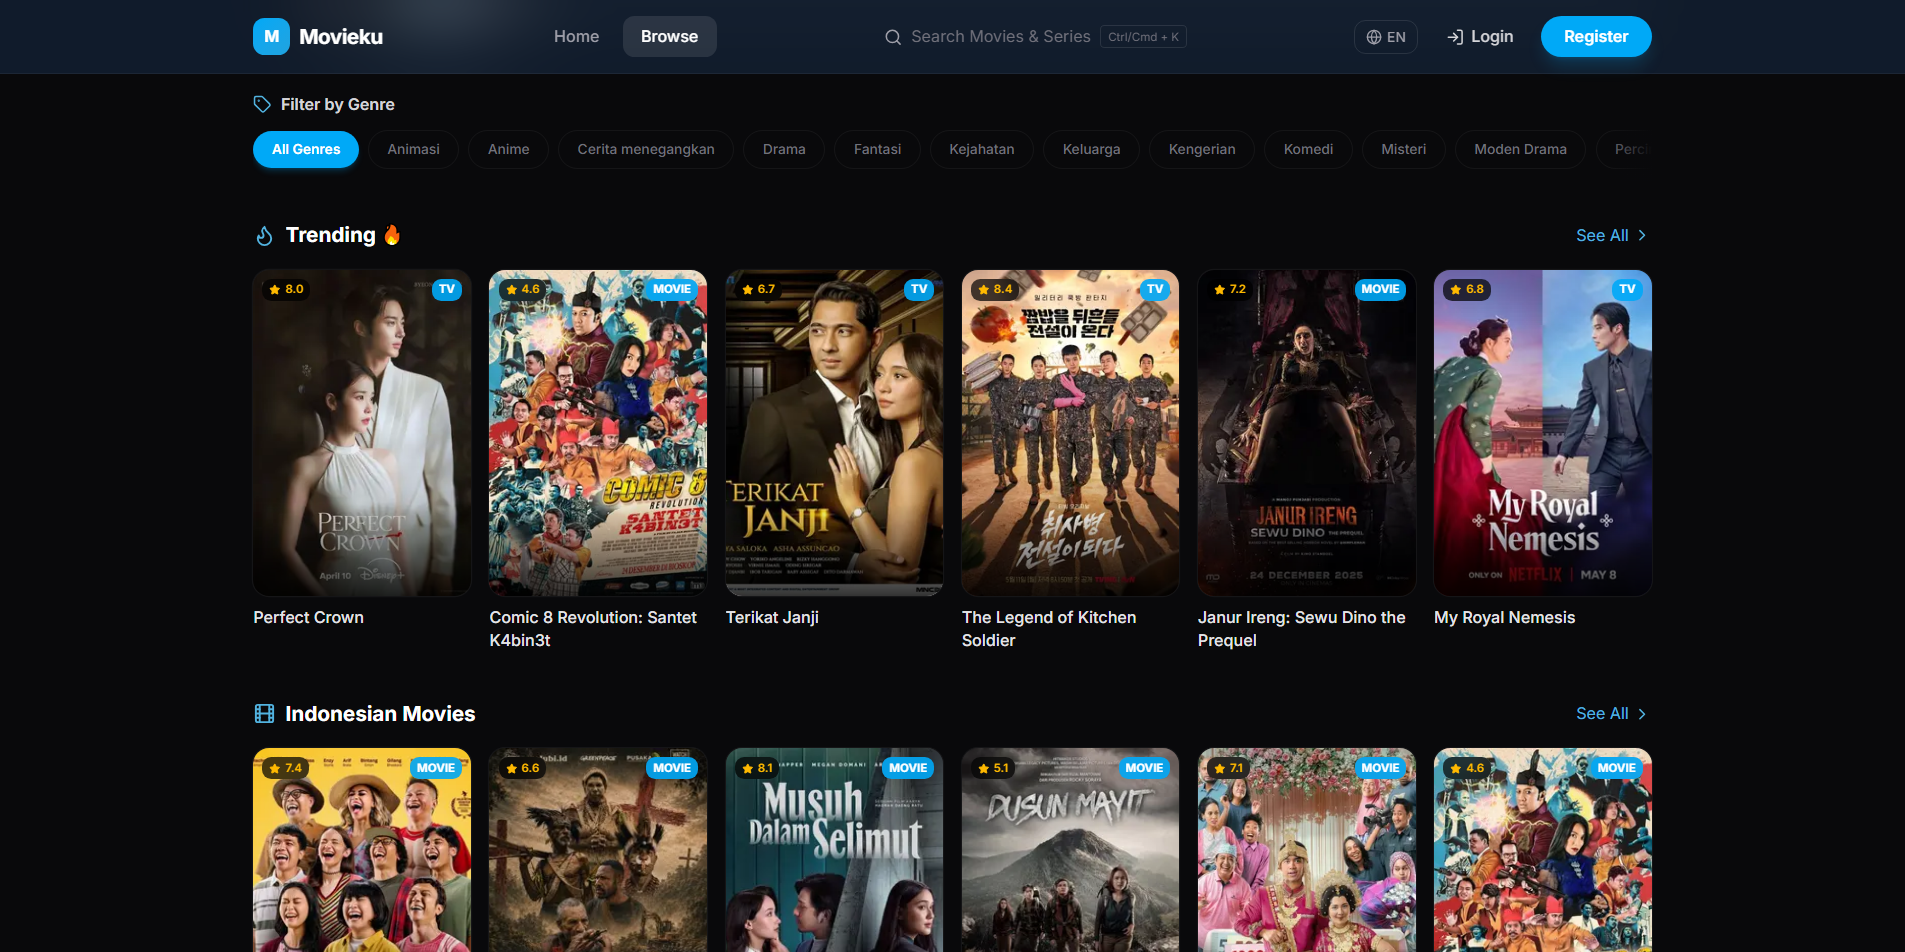Click the film strip icon by Indonesian Movies

click(264, 714)
